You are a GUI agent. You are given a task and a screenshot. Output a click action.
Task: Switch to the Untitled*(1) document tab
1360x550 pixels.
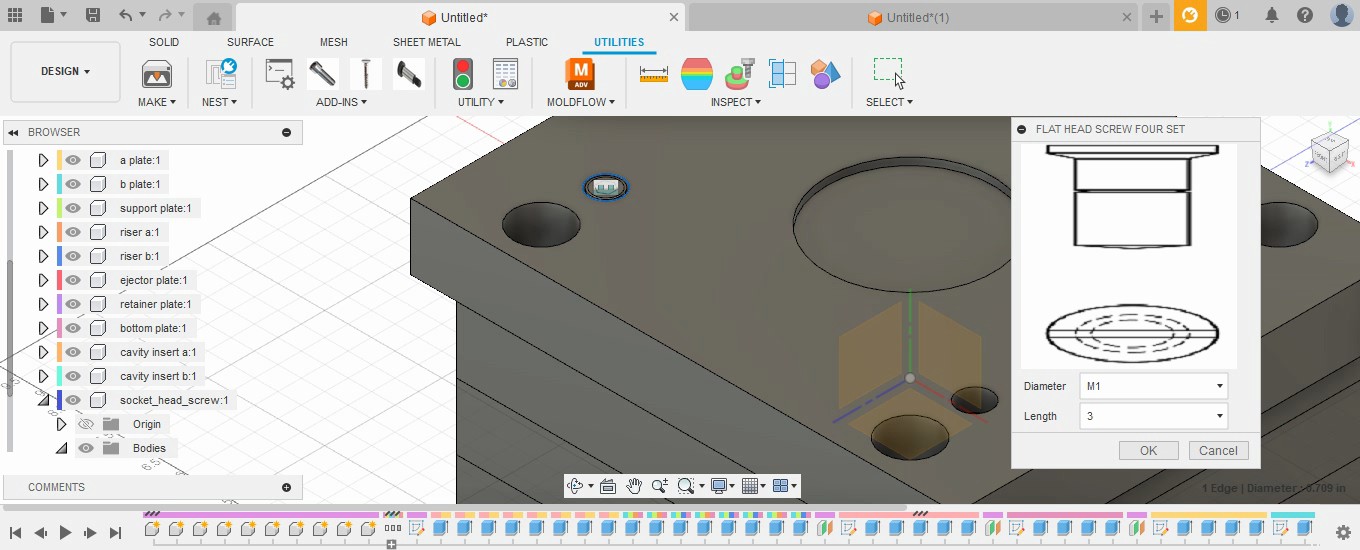click(x=908, y=17)
